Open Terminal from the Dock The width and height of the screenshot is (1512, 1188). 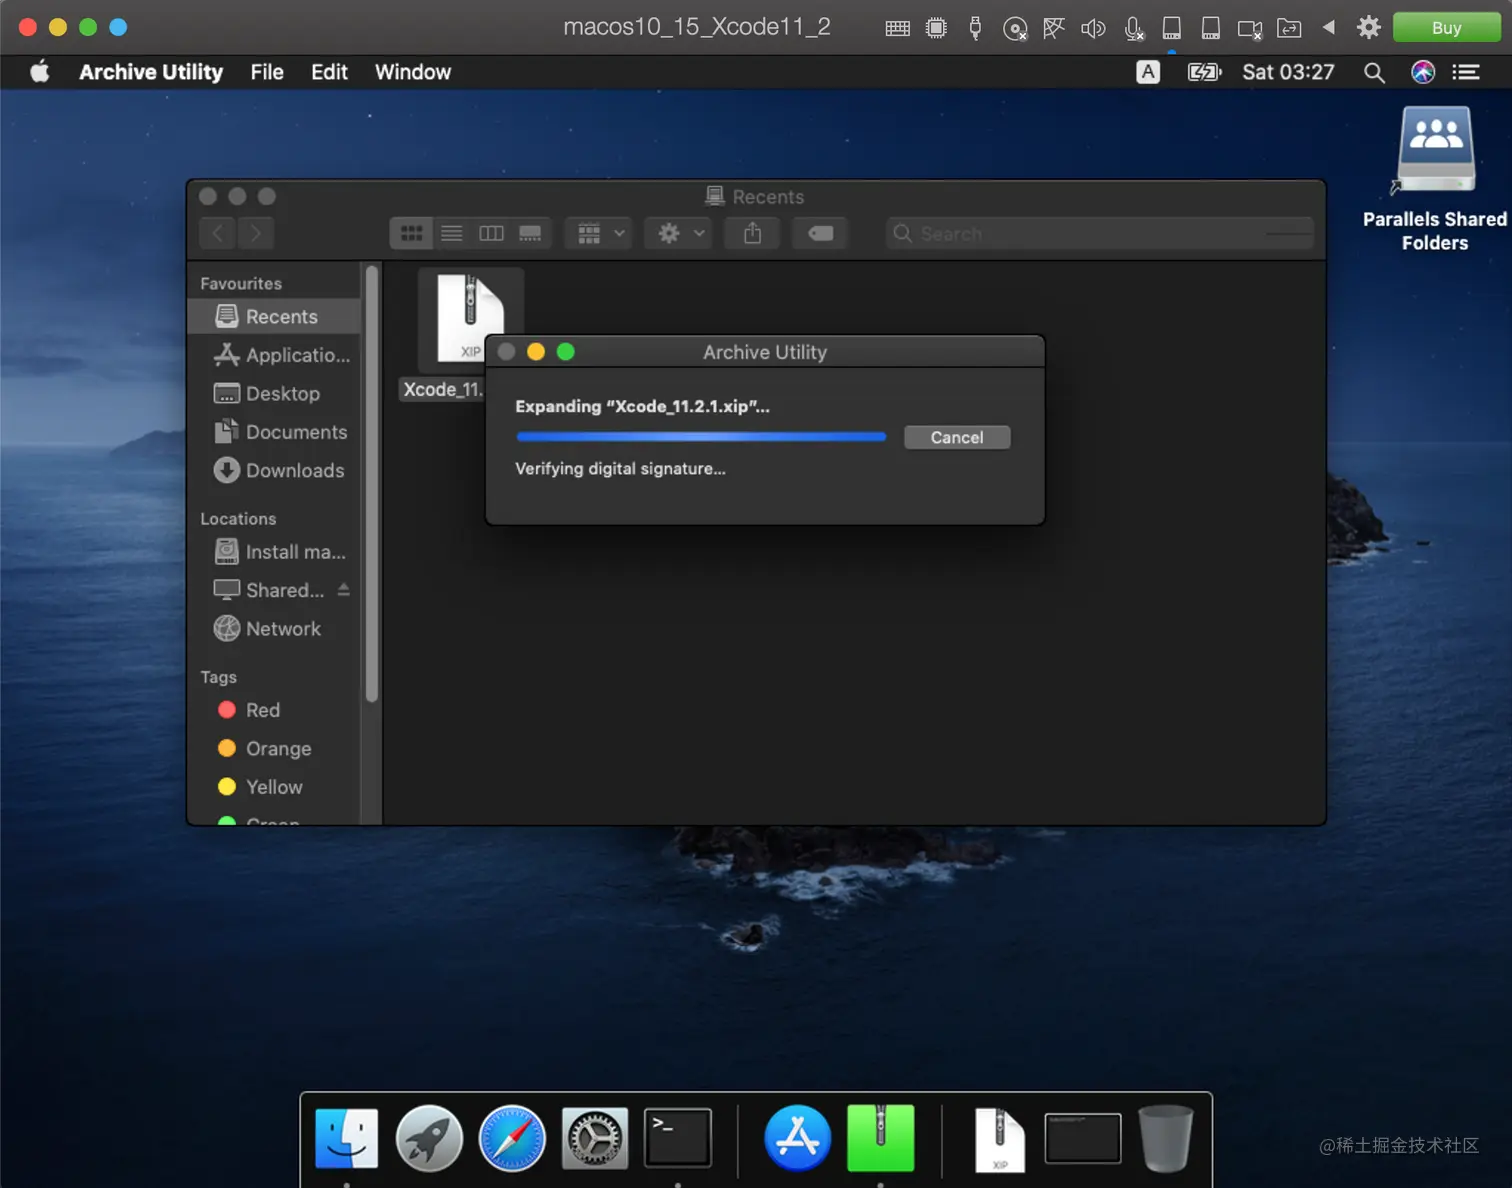[678, 1138]
